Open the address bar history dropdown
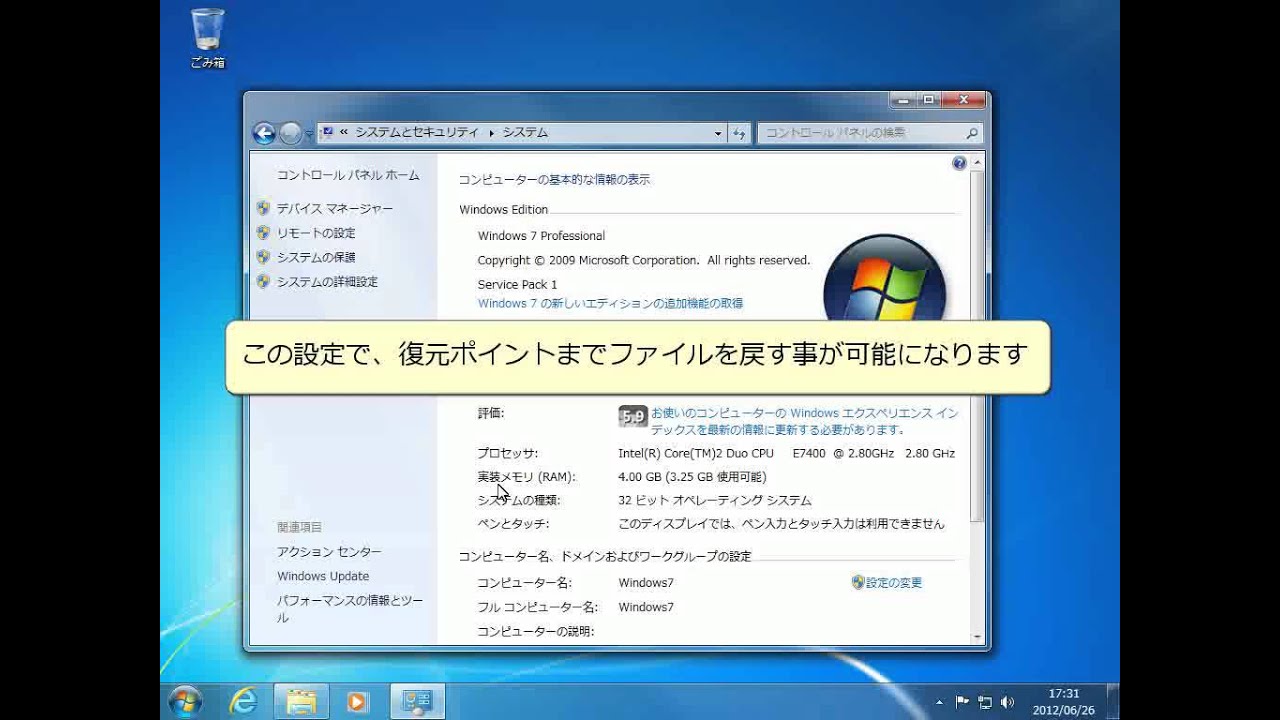The image size is (1280, 720). (718, 133)
